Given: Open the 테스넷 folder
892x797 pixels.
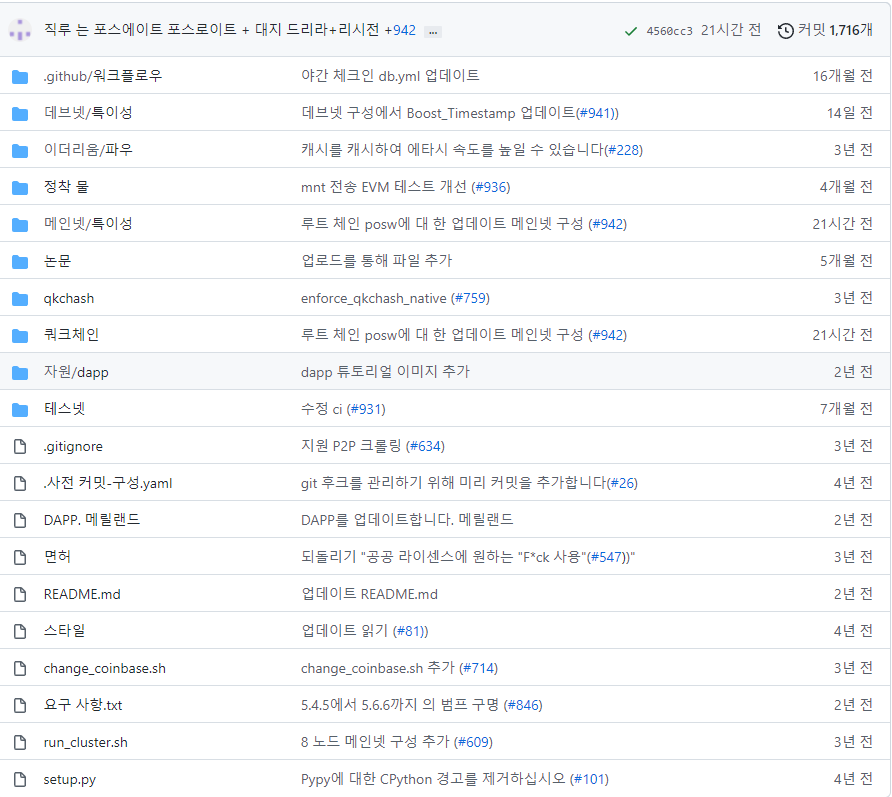Looking at the screenshot, I should [64, 408].
